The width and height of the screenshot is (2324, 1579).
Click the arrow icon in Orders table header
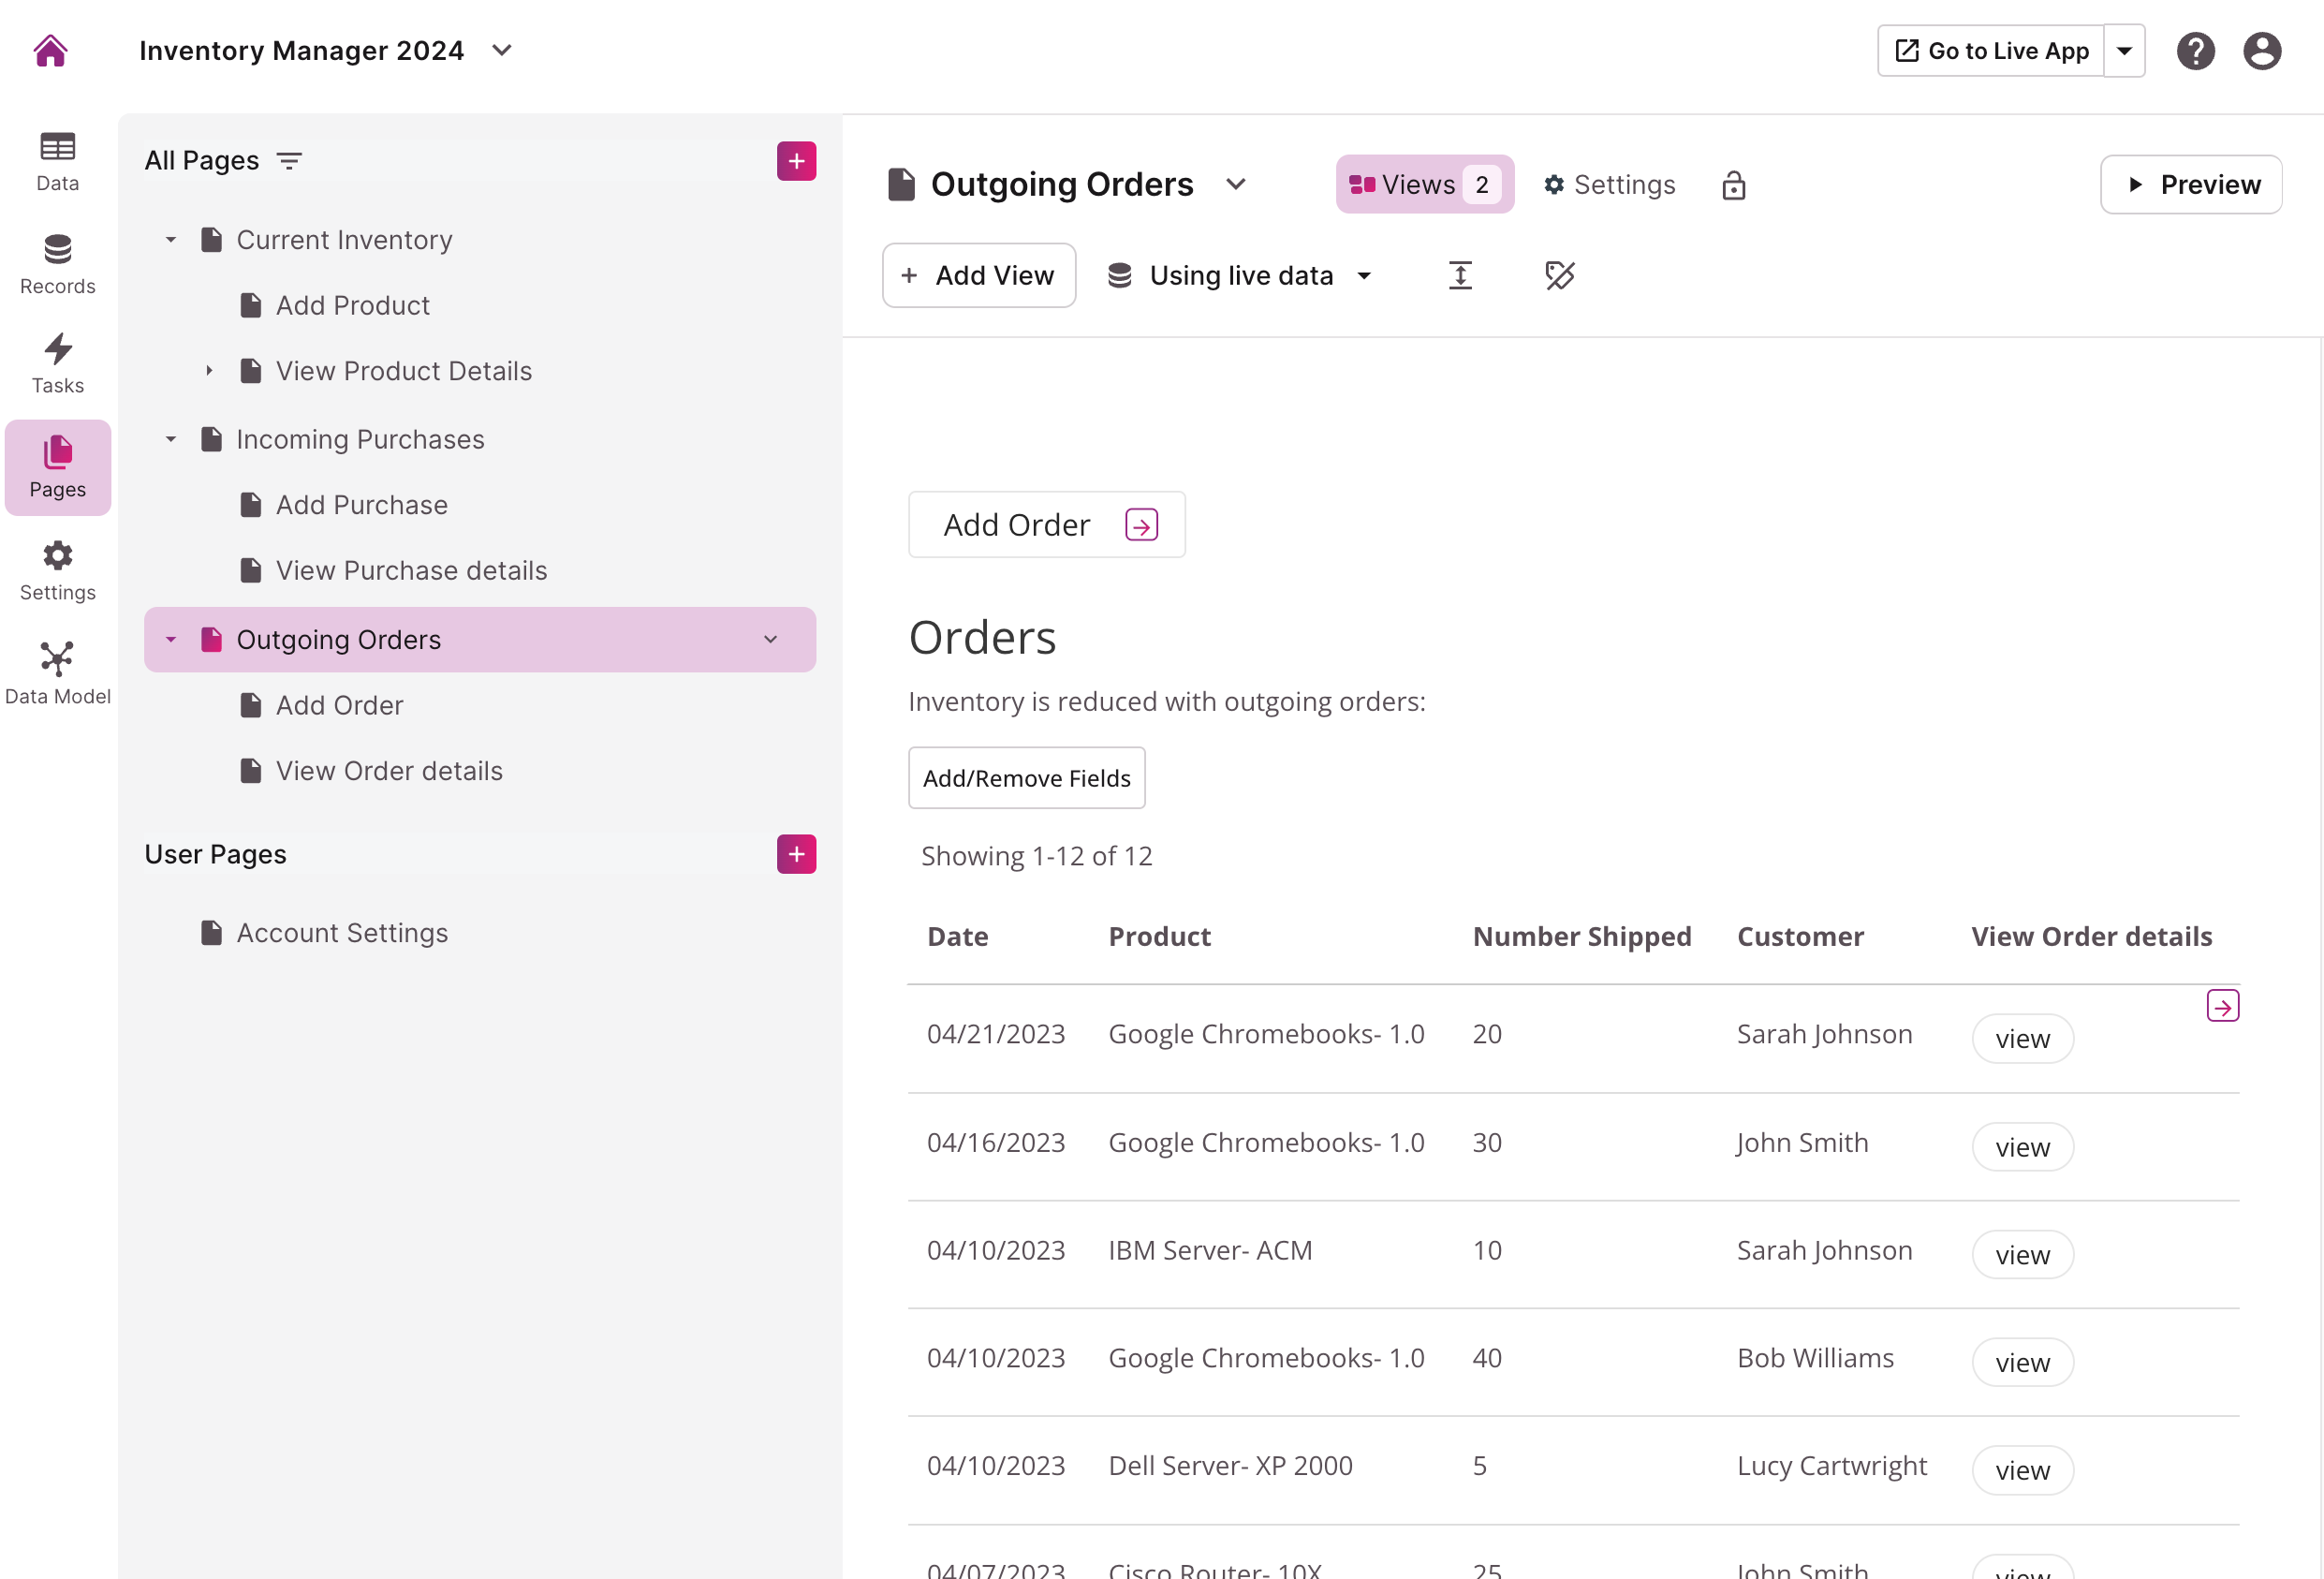tap(2222, 1006)
